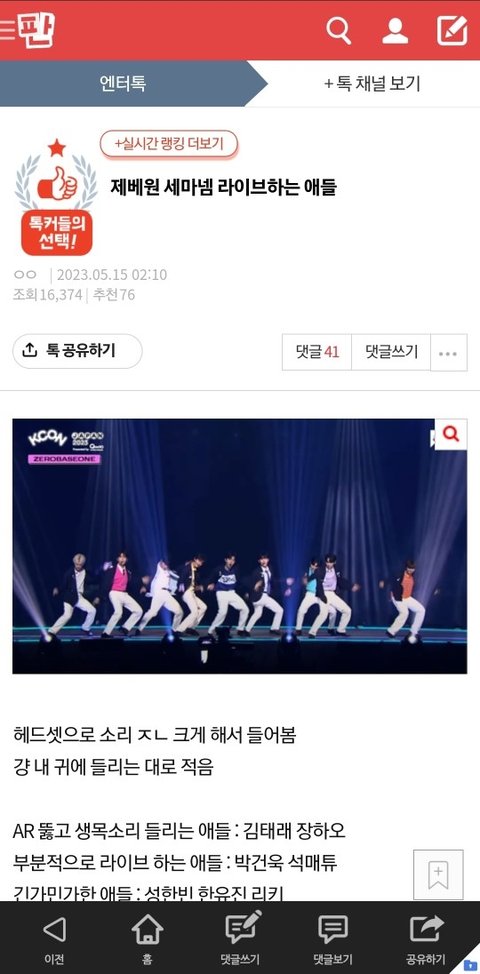This screenshot has width=480, height=974.
Task: Open the hamburger menu icon
Action: 7,30
